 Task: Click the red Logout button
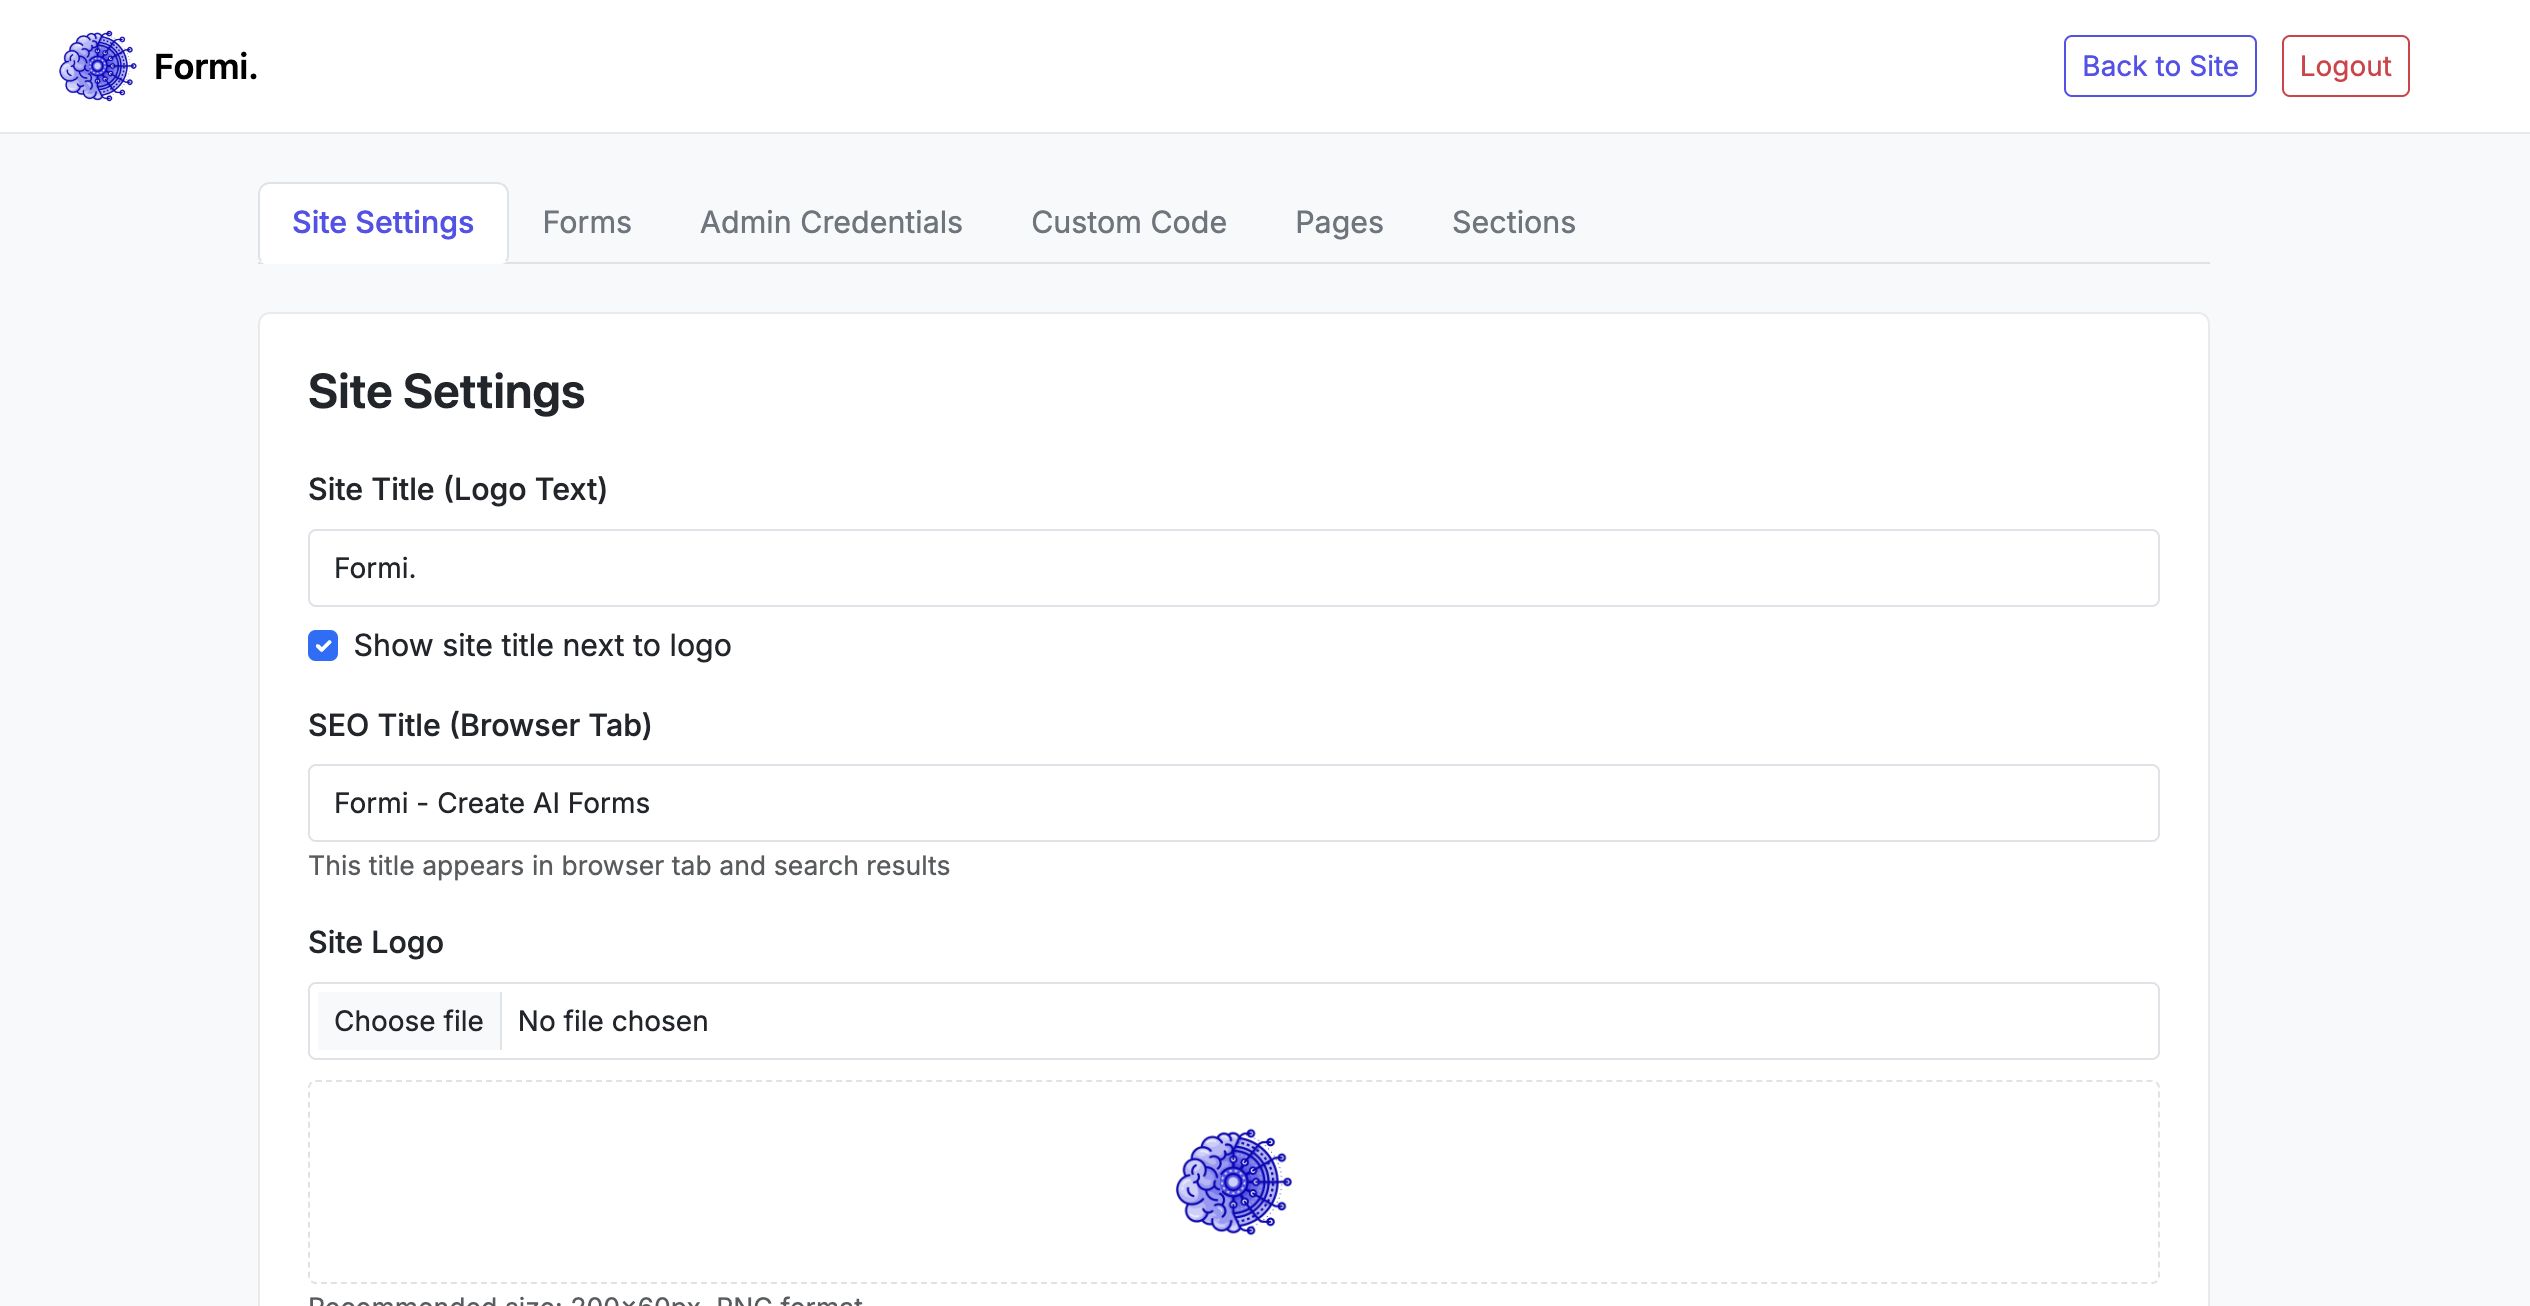click(2345, 66)
